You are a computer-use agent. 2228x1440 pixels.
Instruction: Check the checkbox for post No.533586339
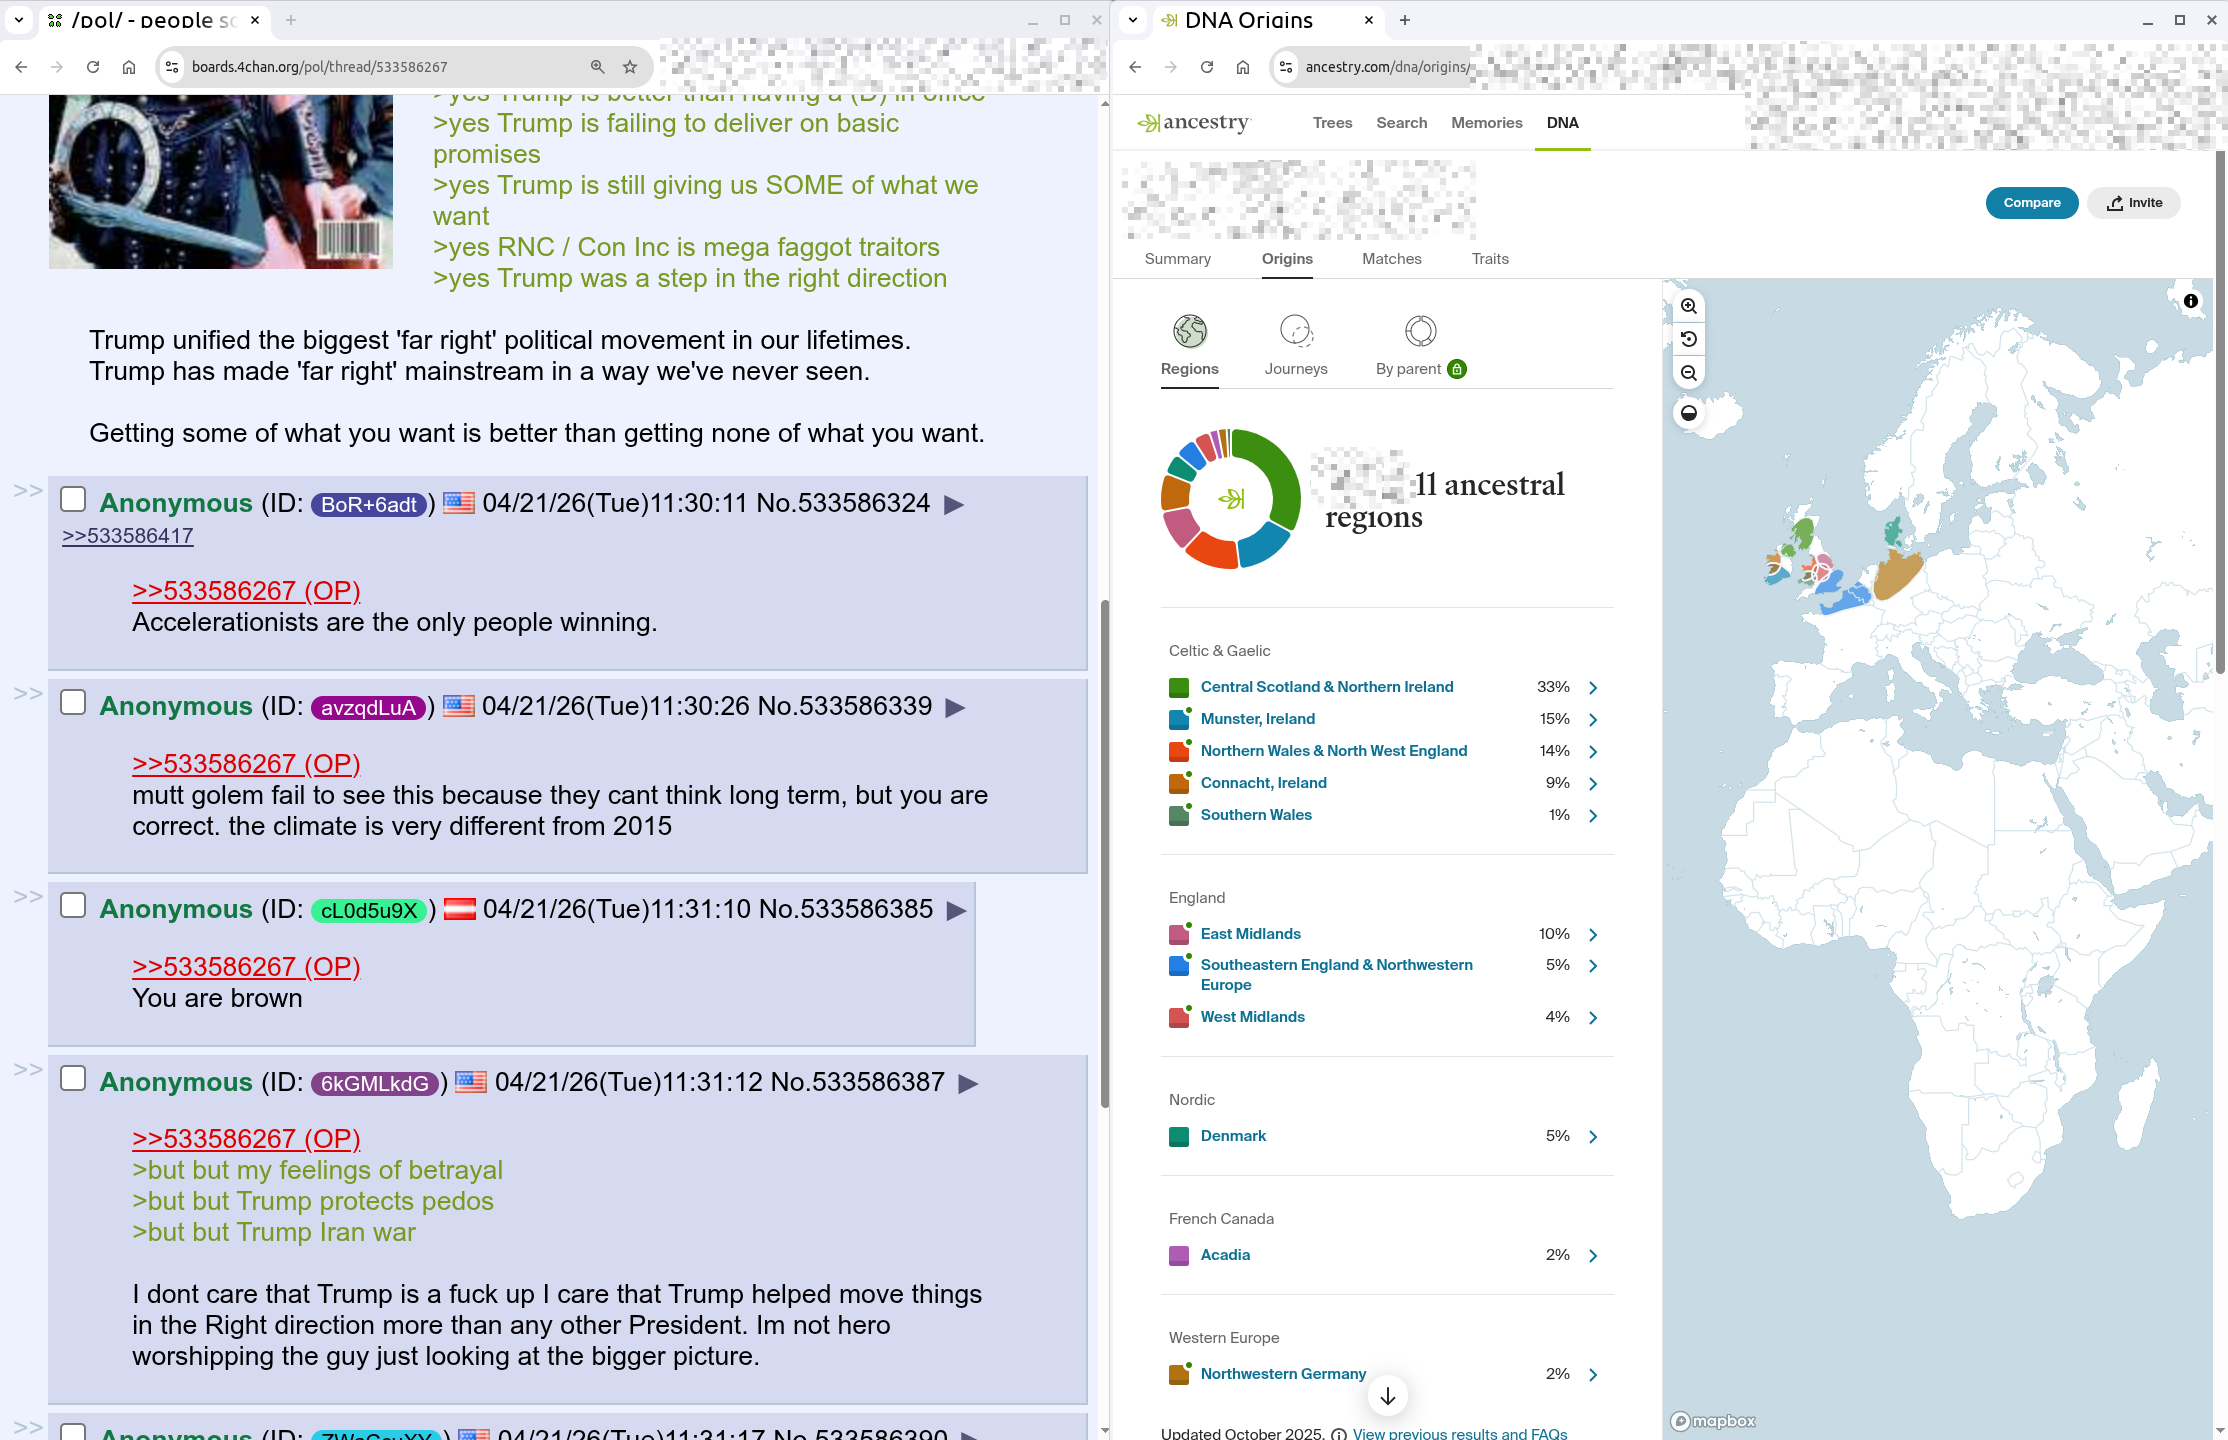click(73, 702)
